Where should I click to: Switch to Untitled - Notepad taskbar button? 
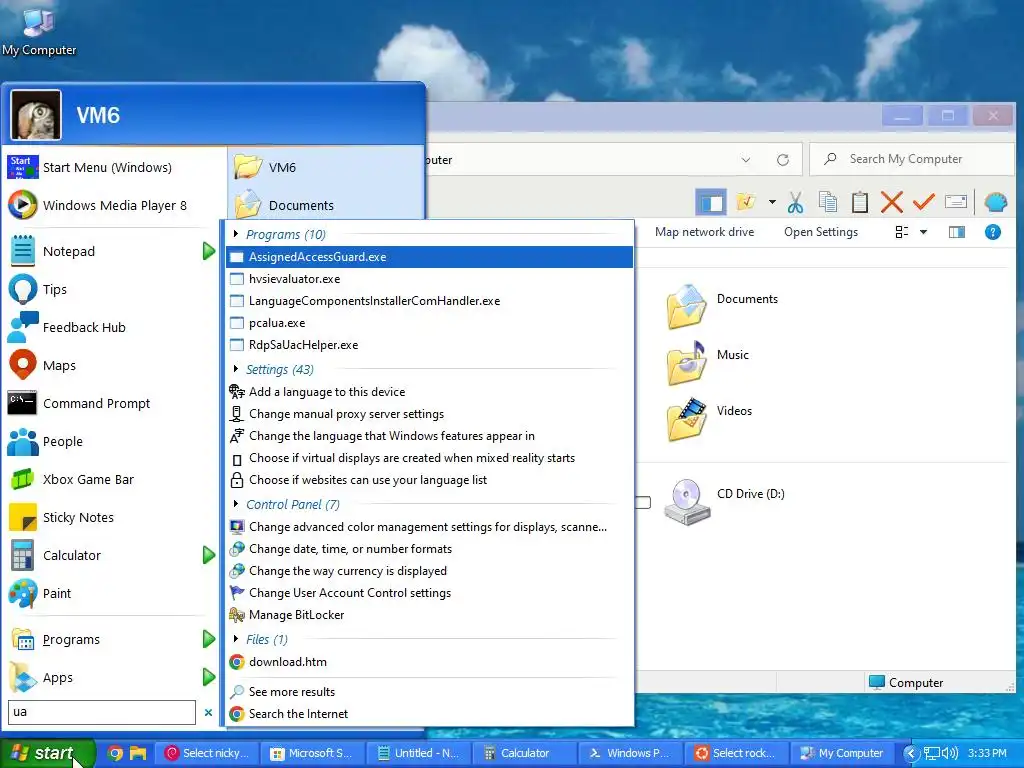(419, 753)
